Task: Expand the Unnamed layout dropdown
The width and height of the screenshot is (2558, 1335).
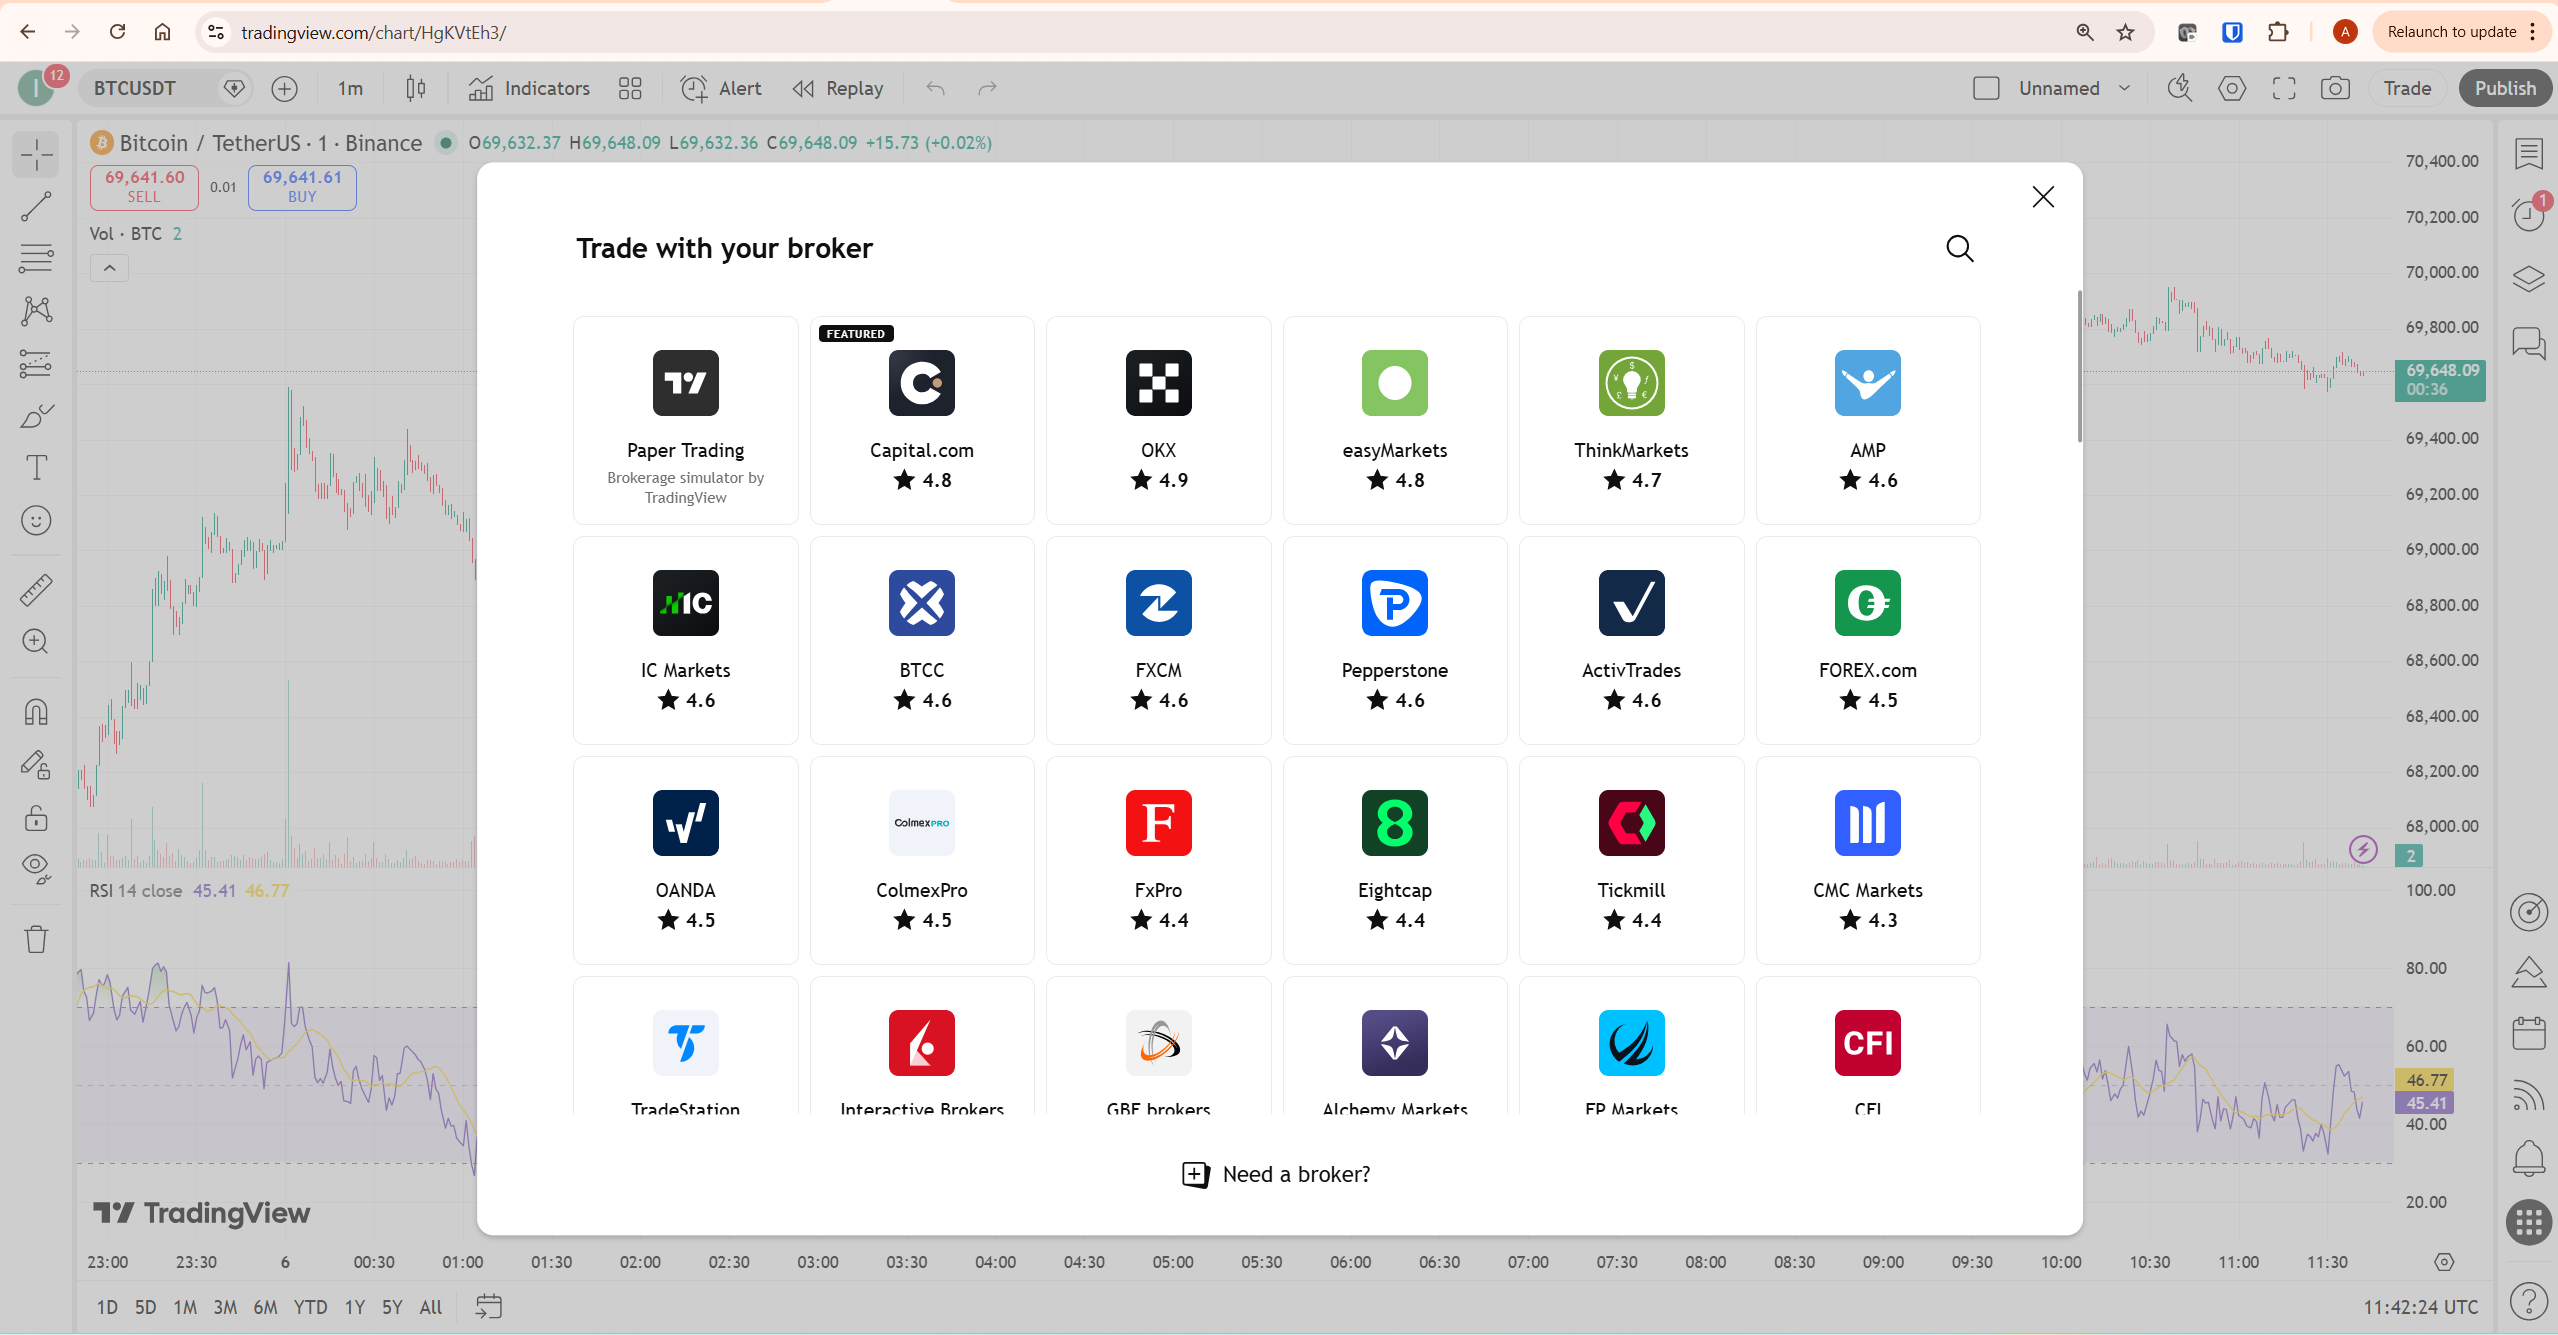Action: [2124, 88]
